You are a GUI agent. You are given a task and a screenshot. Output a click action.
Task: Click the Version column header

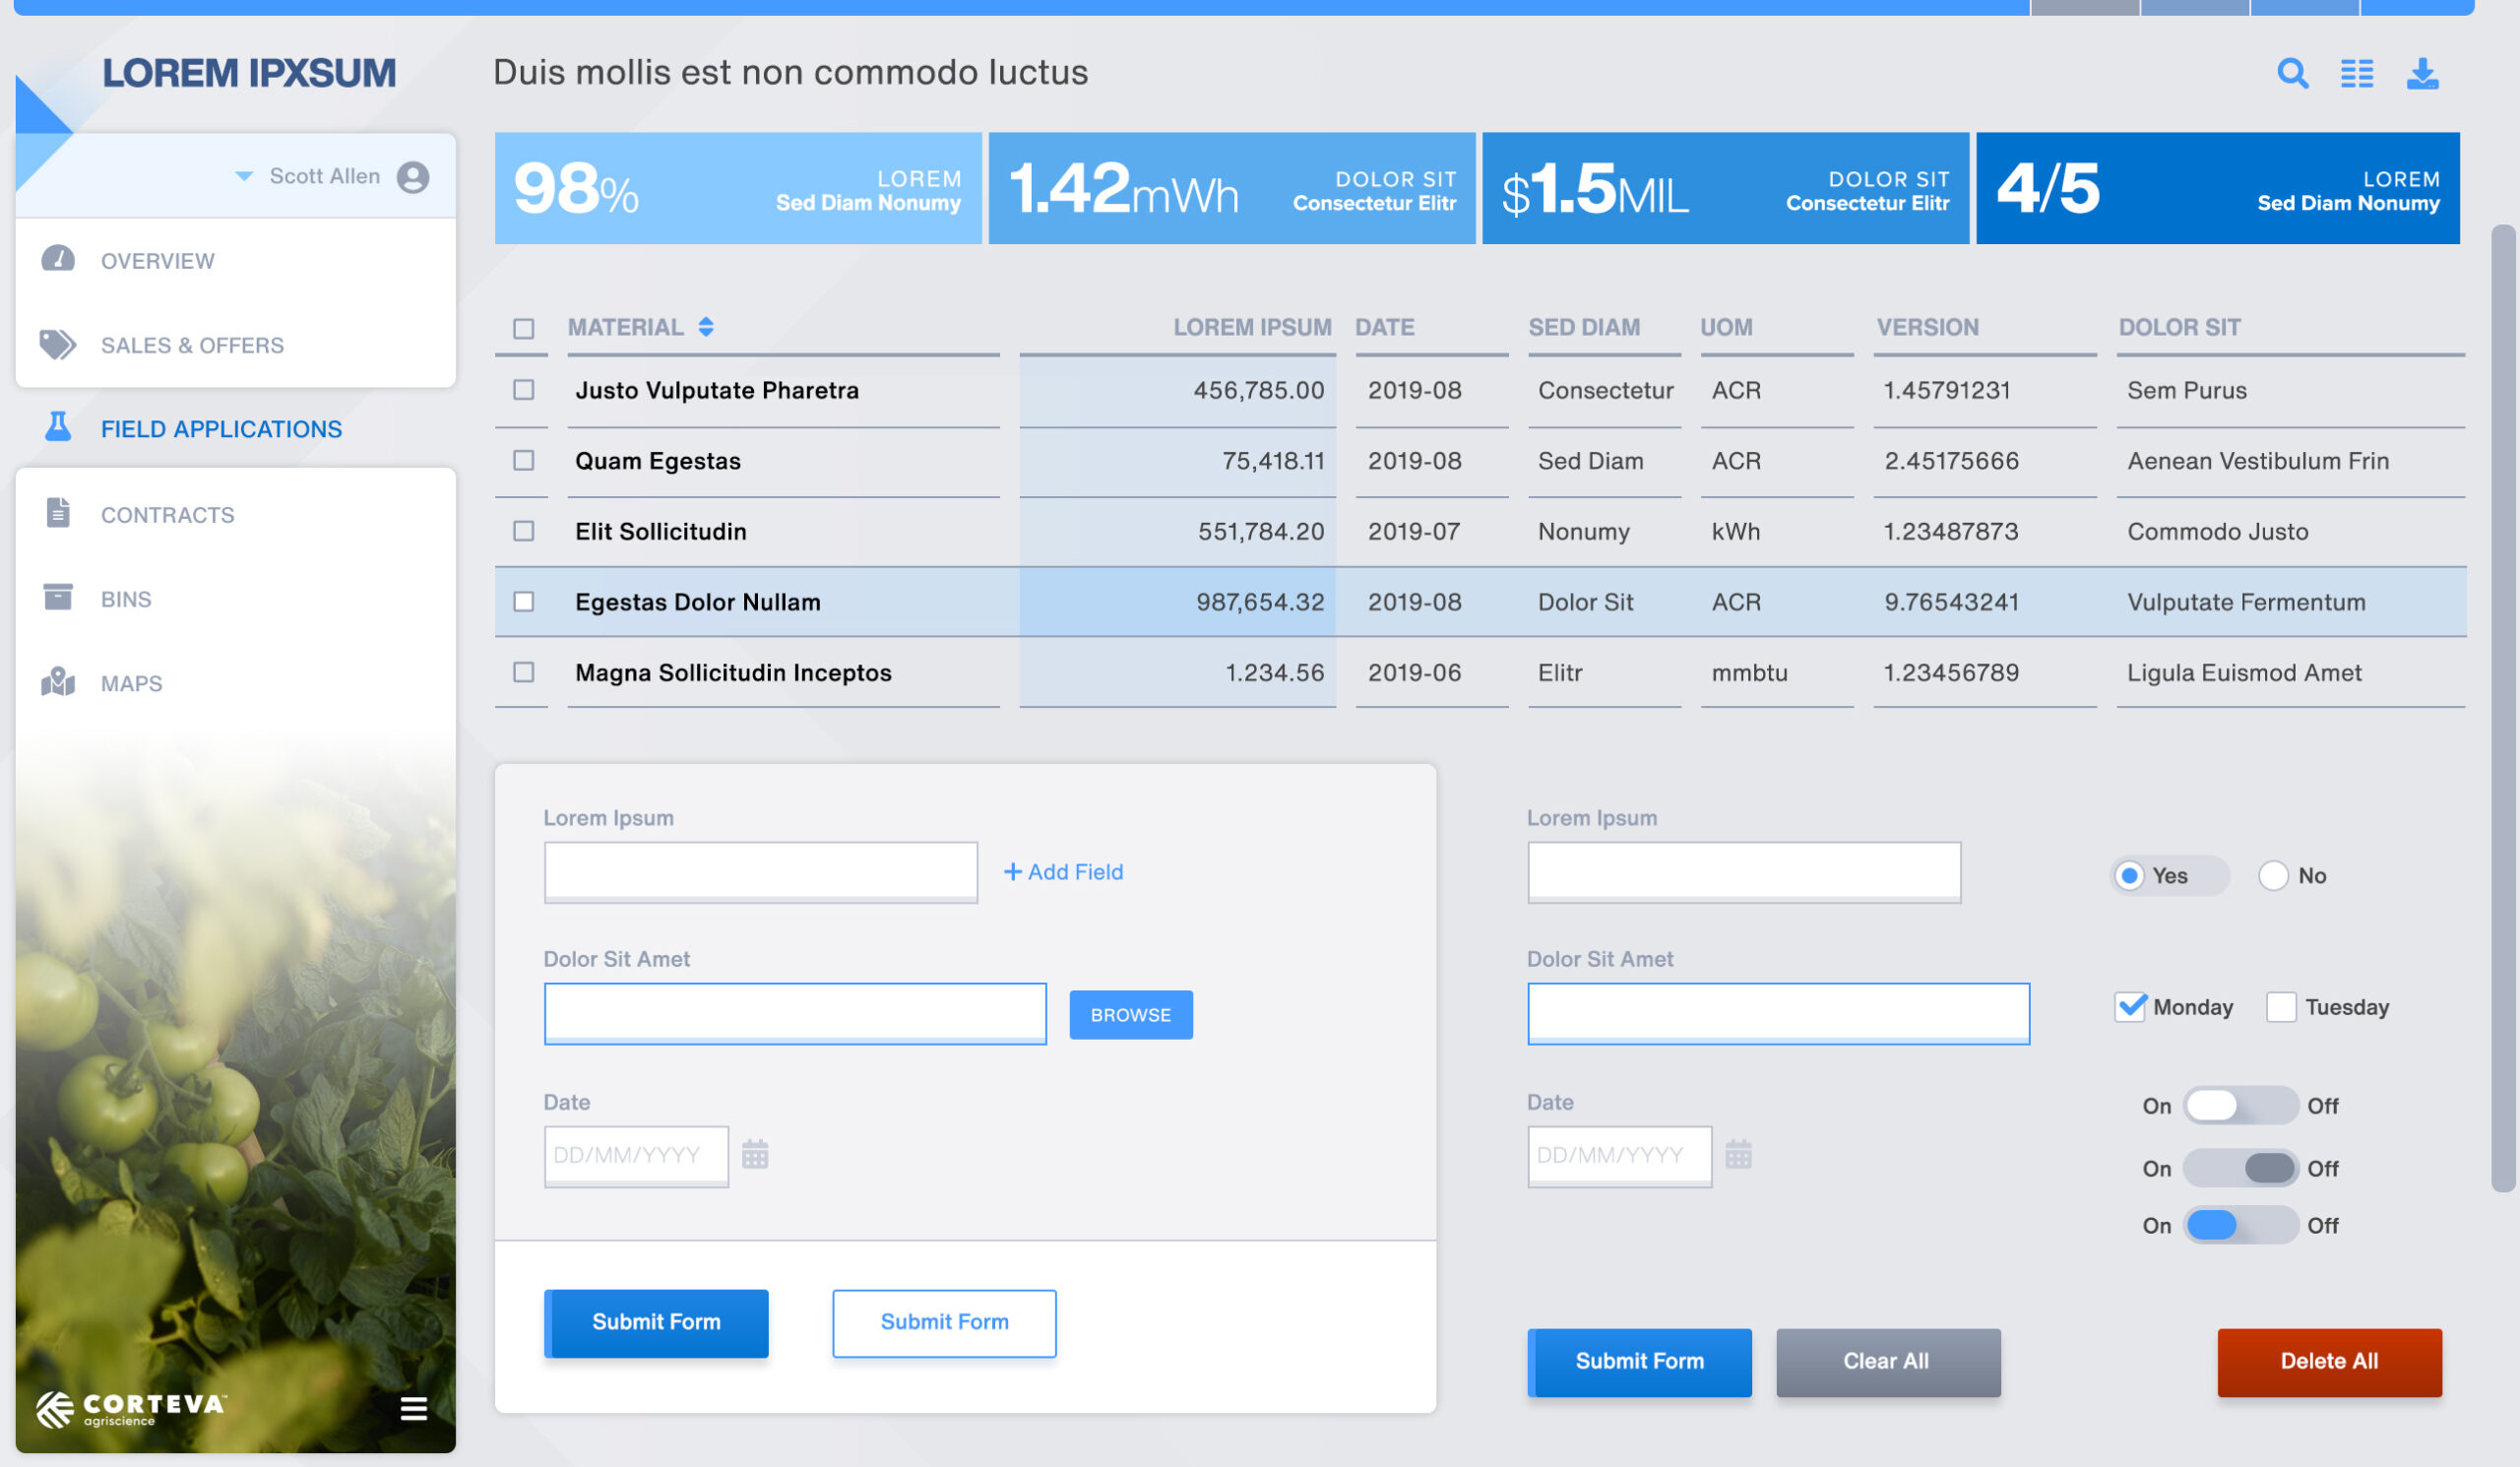1927,327
